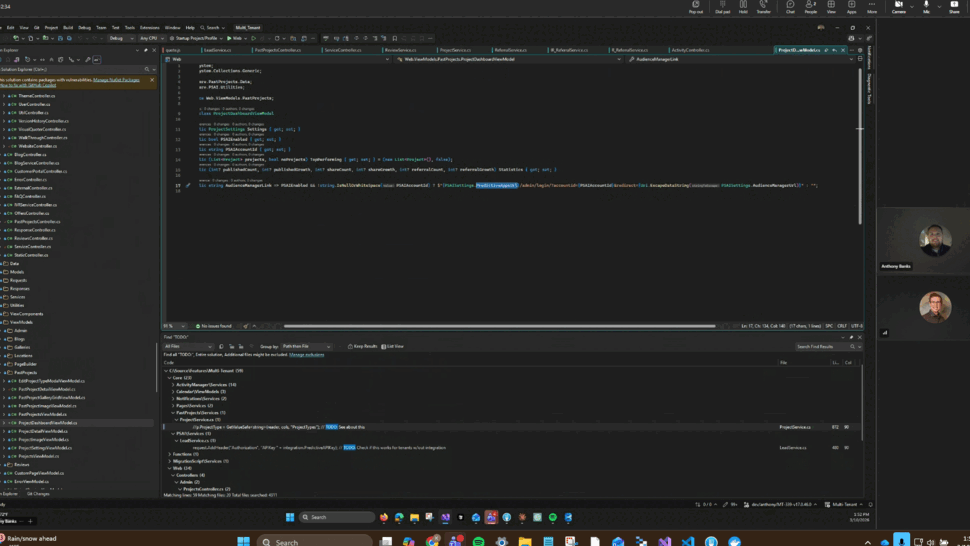Screen dimensions: 970x546
Task: Click the Manage NuGet Packages link
Action: pos(116,79)
